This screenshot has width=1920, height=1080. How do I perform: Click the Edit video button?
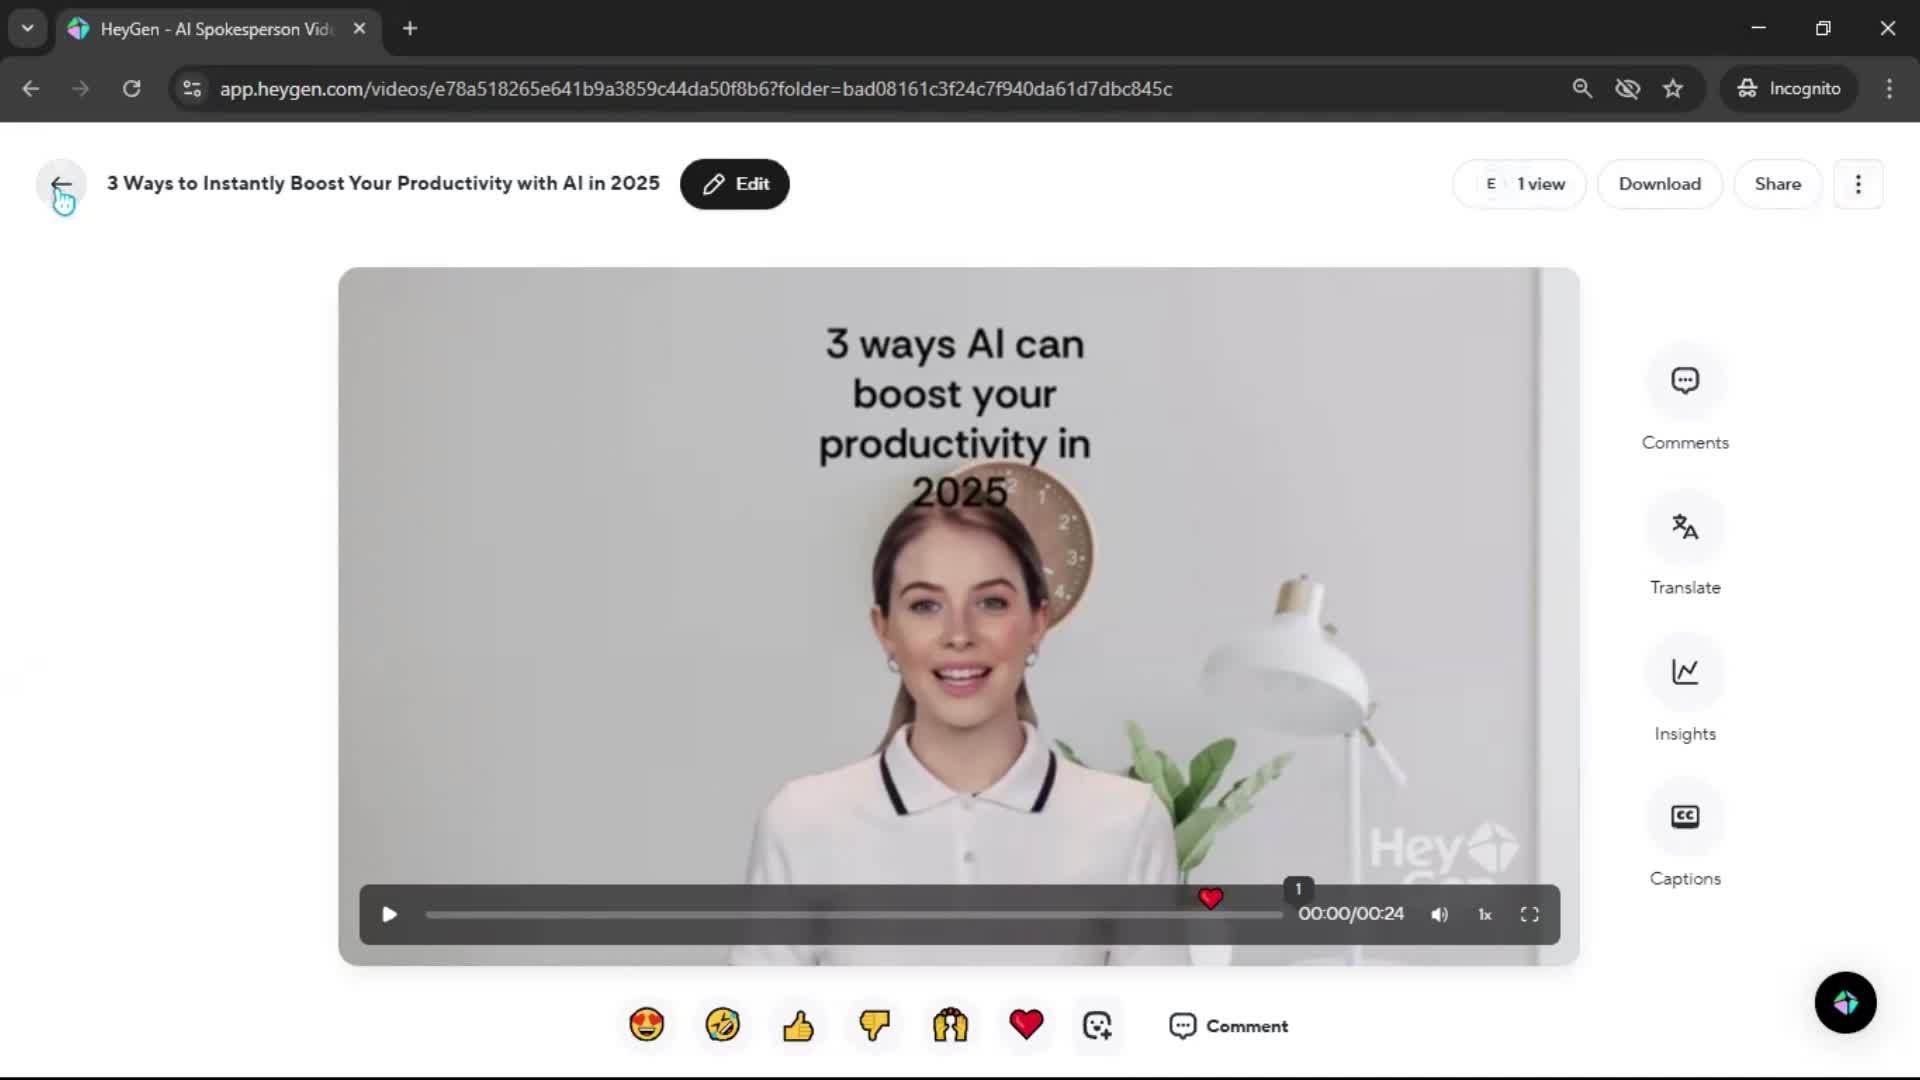click(x=735, y=184)
